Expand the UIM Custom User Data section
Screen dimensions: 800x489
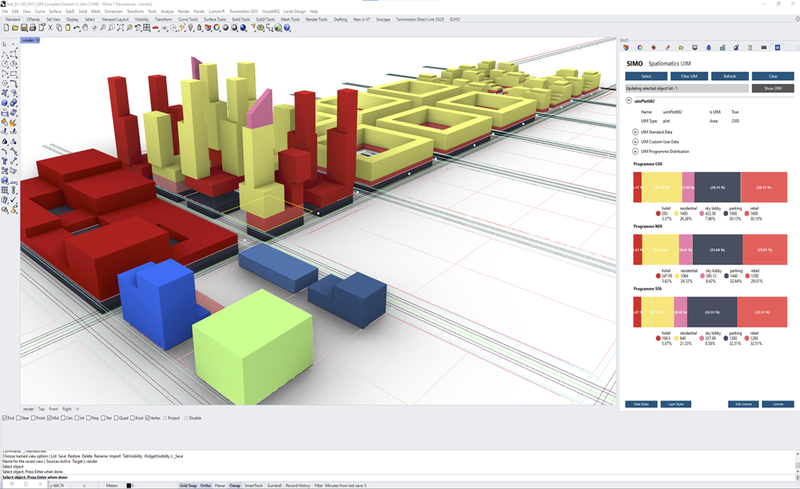[634, 141]
